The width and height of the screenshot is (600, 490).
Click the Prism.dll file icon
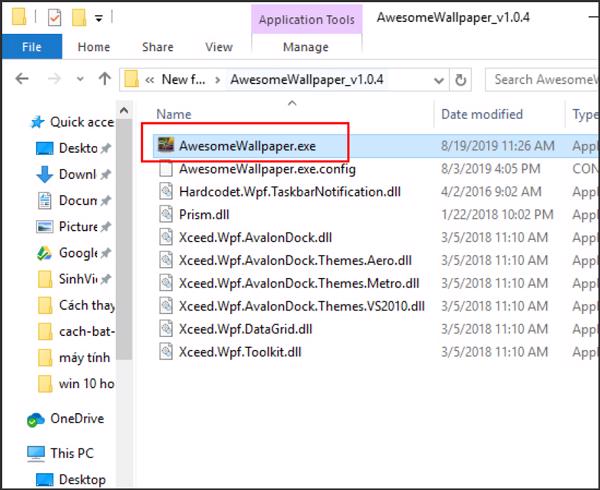click(x=166, y=214)
